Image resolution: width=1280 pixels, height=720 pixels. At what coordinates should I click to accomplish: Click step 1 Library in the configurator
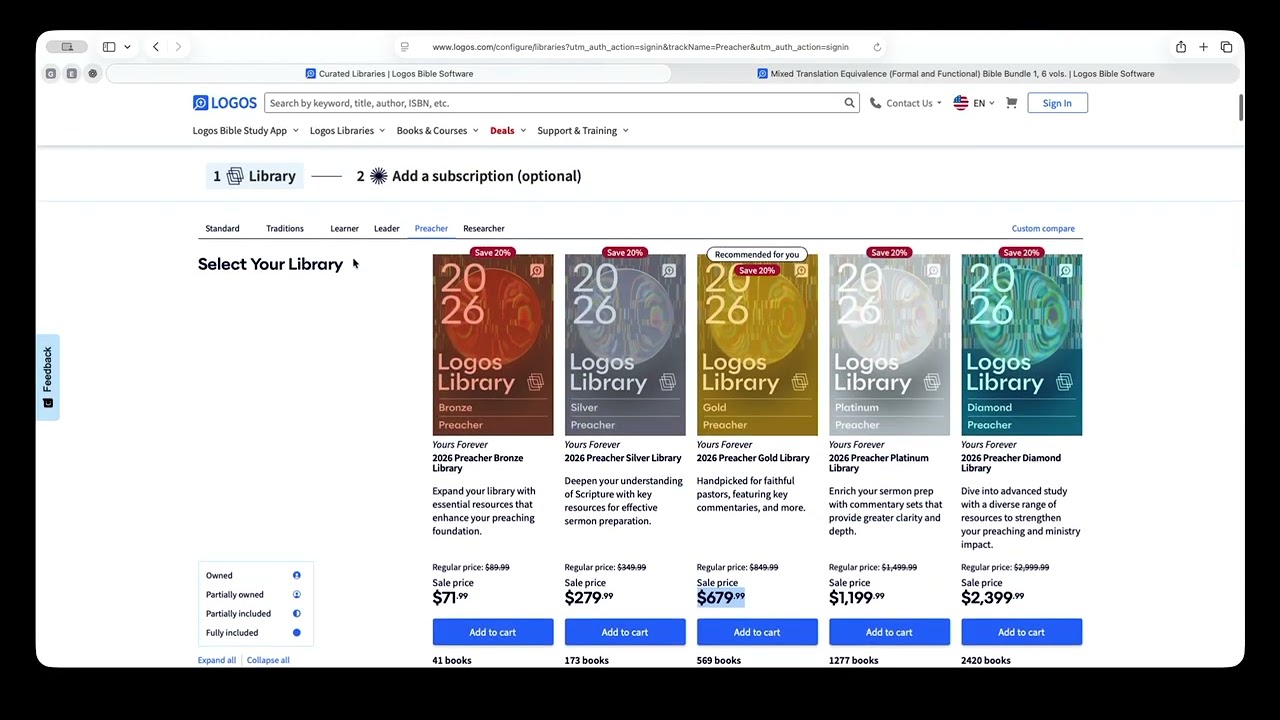pyautogui.click(x=254, y=176)
